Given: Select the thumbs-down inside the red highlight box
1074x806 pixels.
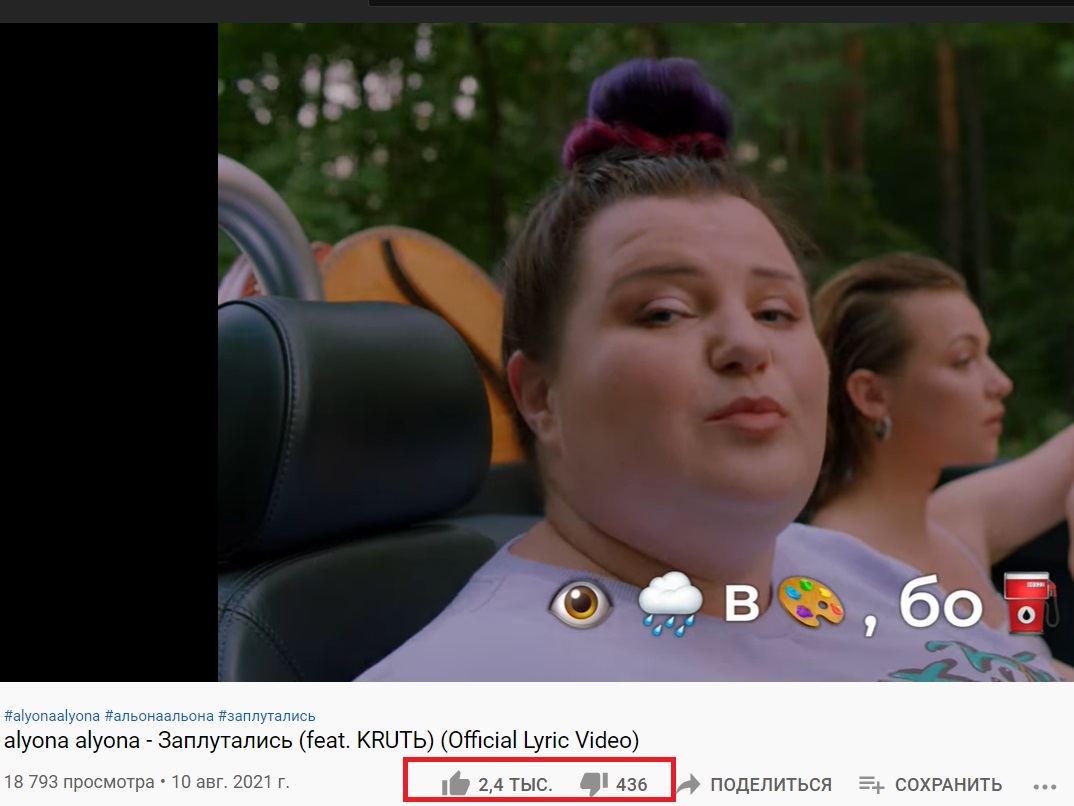Looking at the screenshot, I should coord(594,785).
